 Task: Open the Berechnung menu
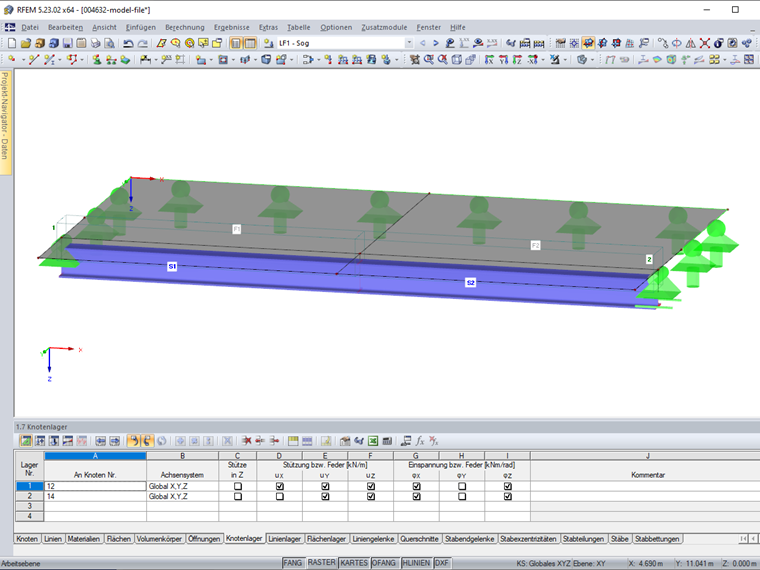pyautogui.click(x=185, y=27)
